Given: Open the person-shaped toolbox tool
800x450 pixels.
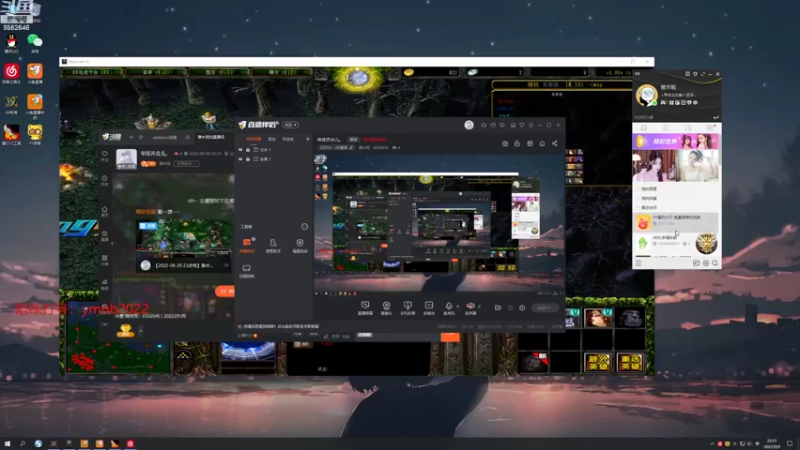Looking at the screenshot, I should [x=273, y=245].
